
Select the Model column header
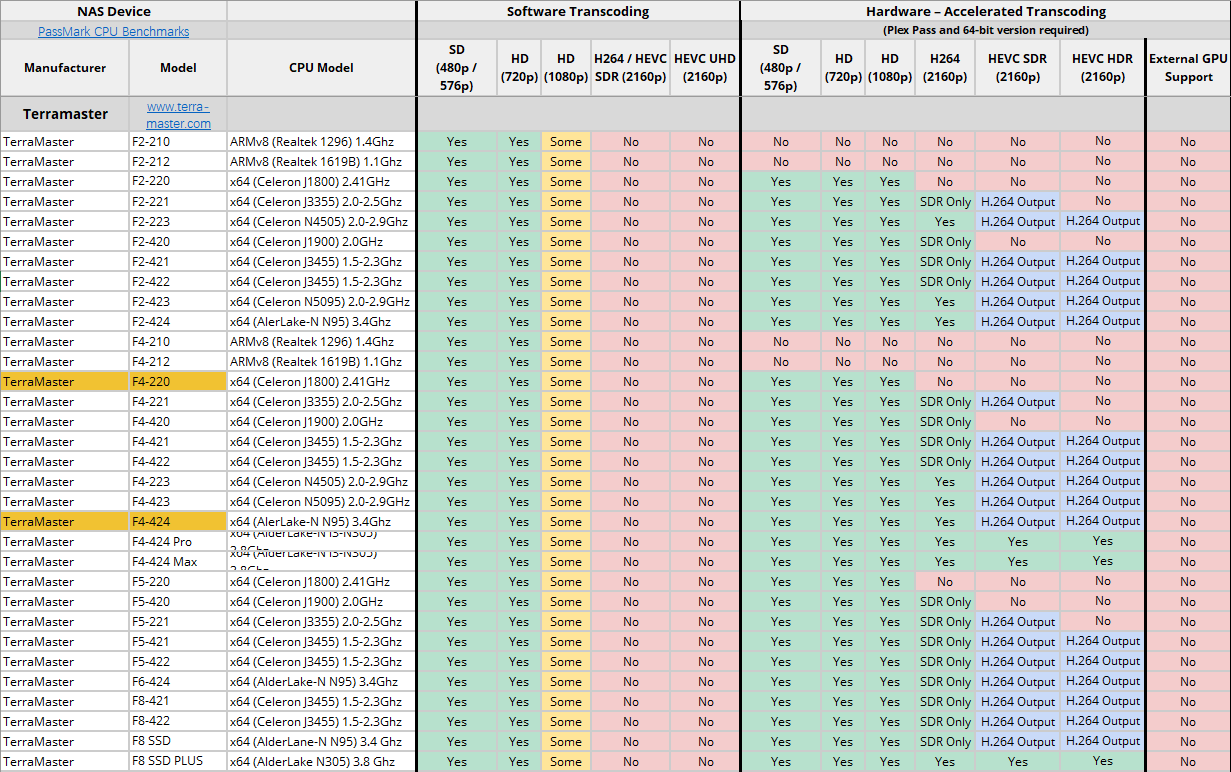click(x=178, y=68)
